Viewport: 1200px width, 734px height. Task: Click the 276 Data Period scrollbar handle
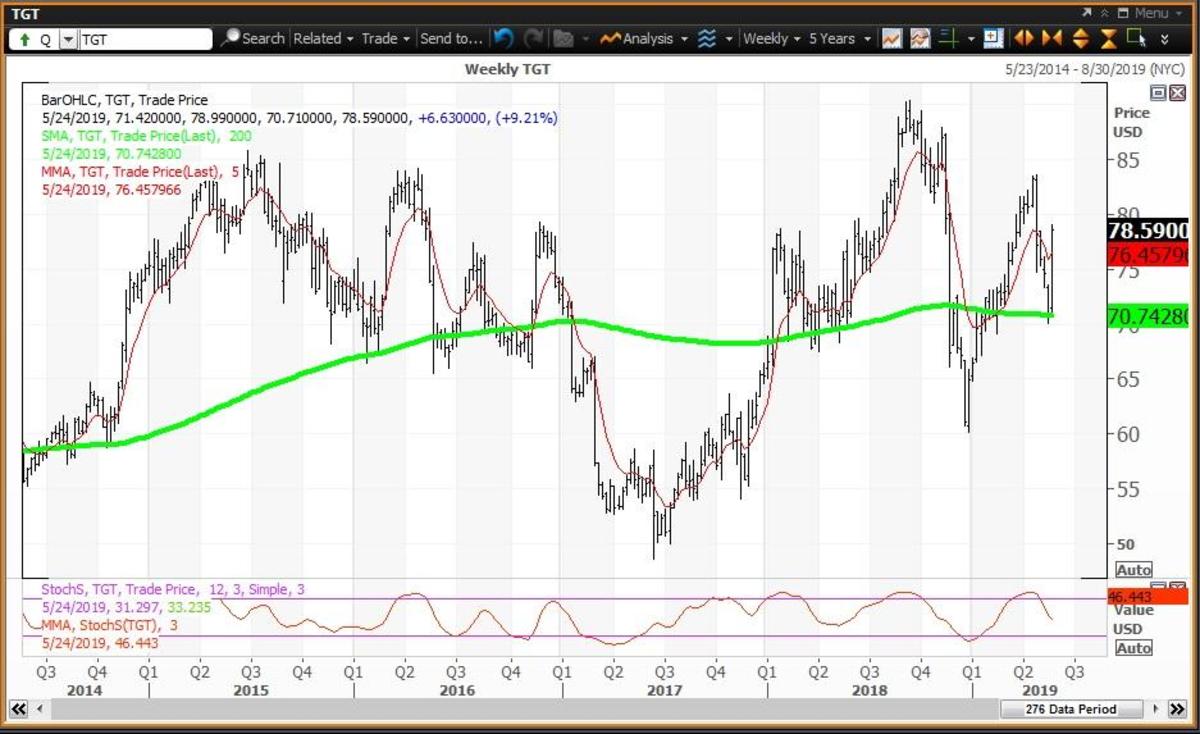1070,709
